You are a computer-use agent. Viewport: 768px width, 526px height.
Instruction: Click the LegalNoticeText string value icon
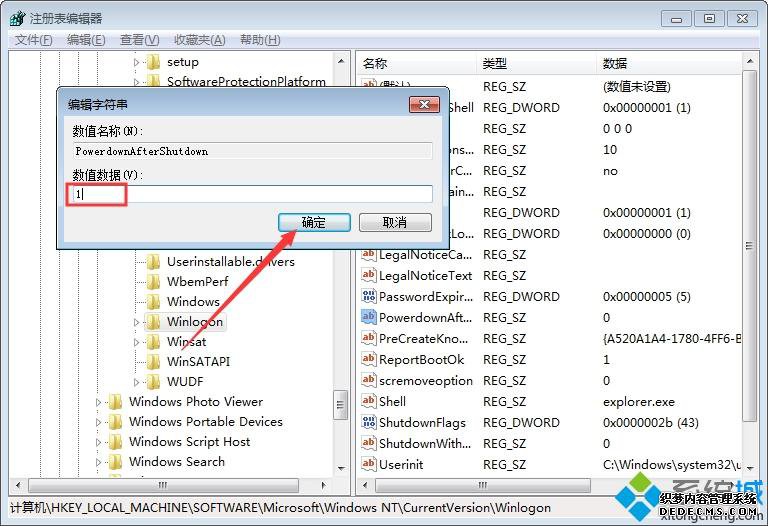tap(368, 275)
